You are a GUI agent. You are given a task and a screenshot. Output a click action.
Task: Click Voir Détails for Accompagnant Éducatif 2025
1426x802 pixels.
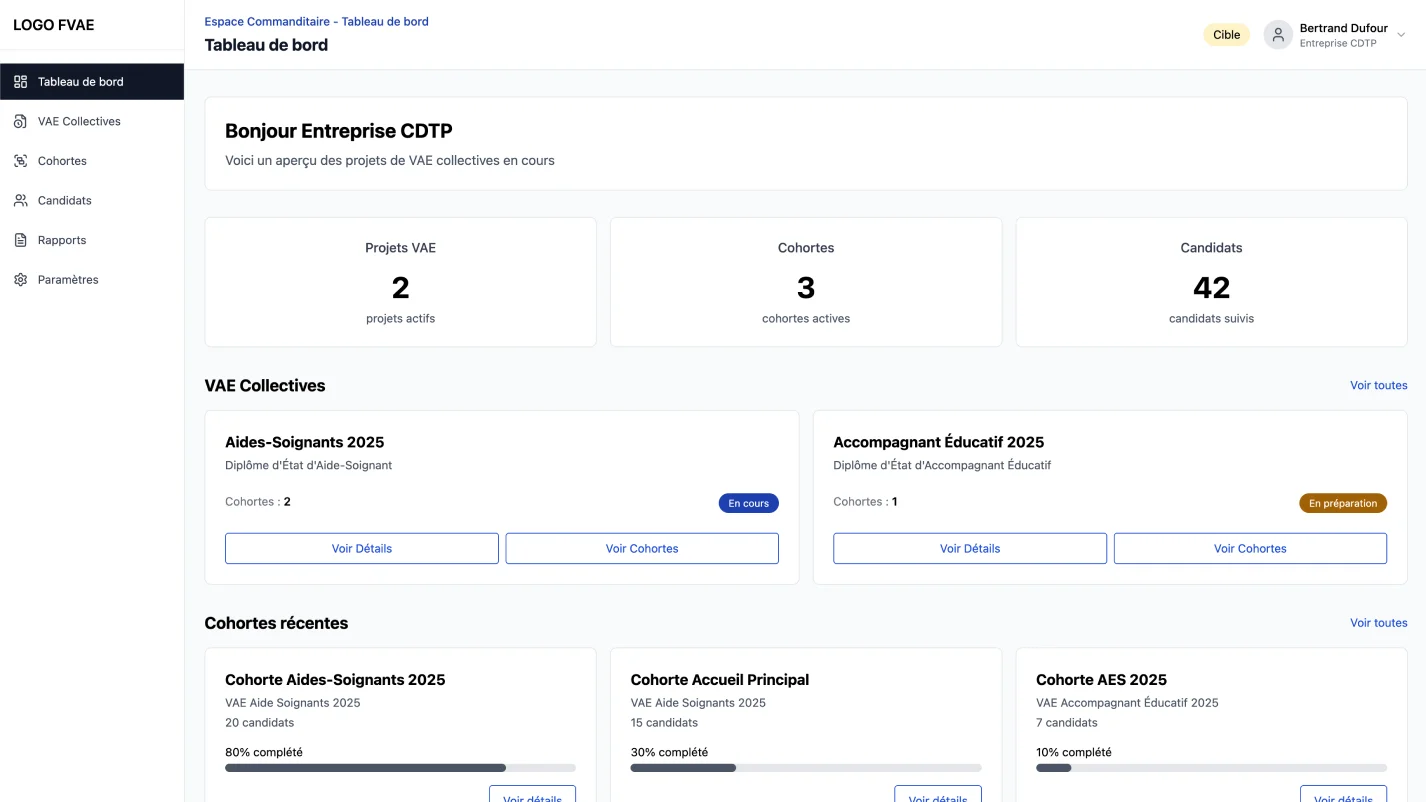[x=969, y=548]
